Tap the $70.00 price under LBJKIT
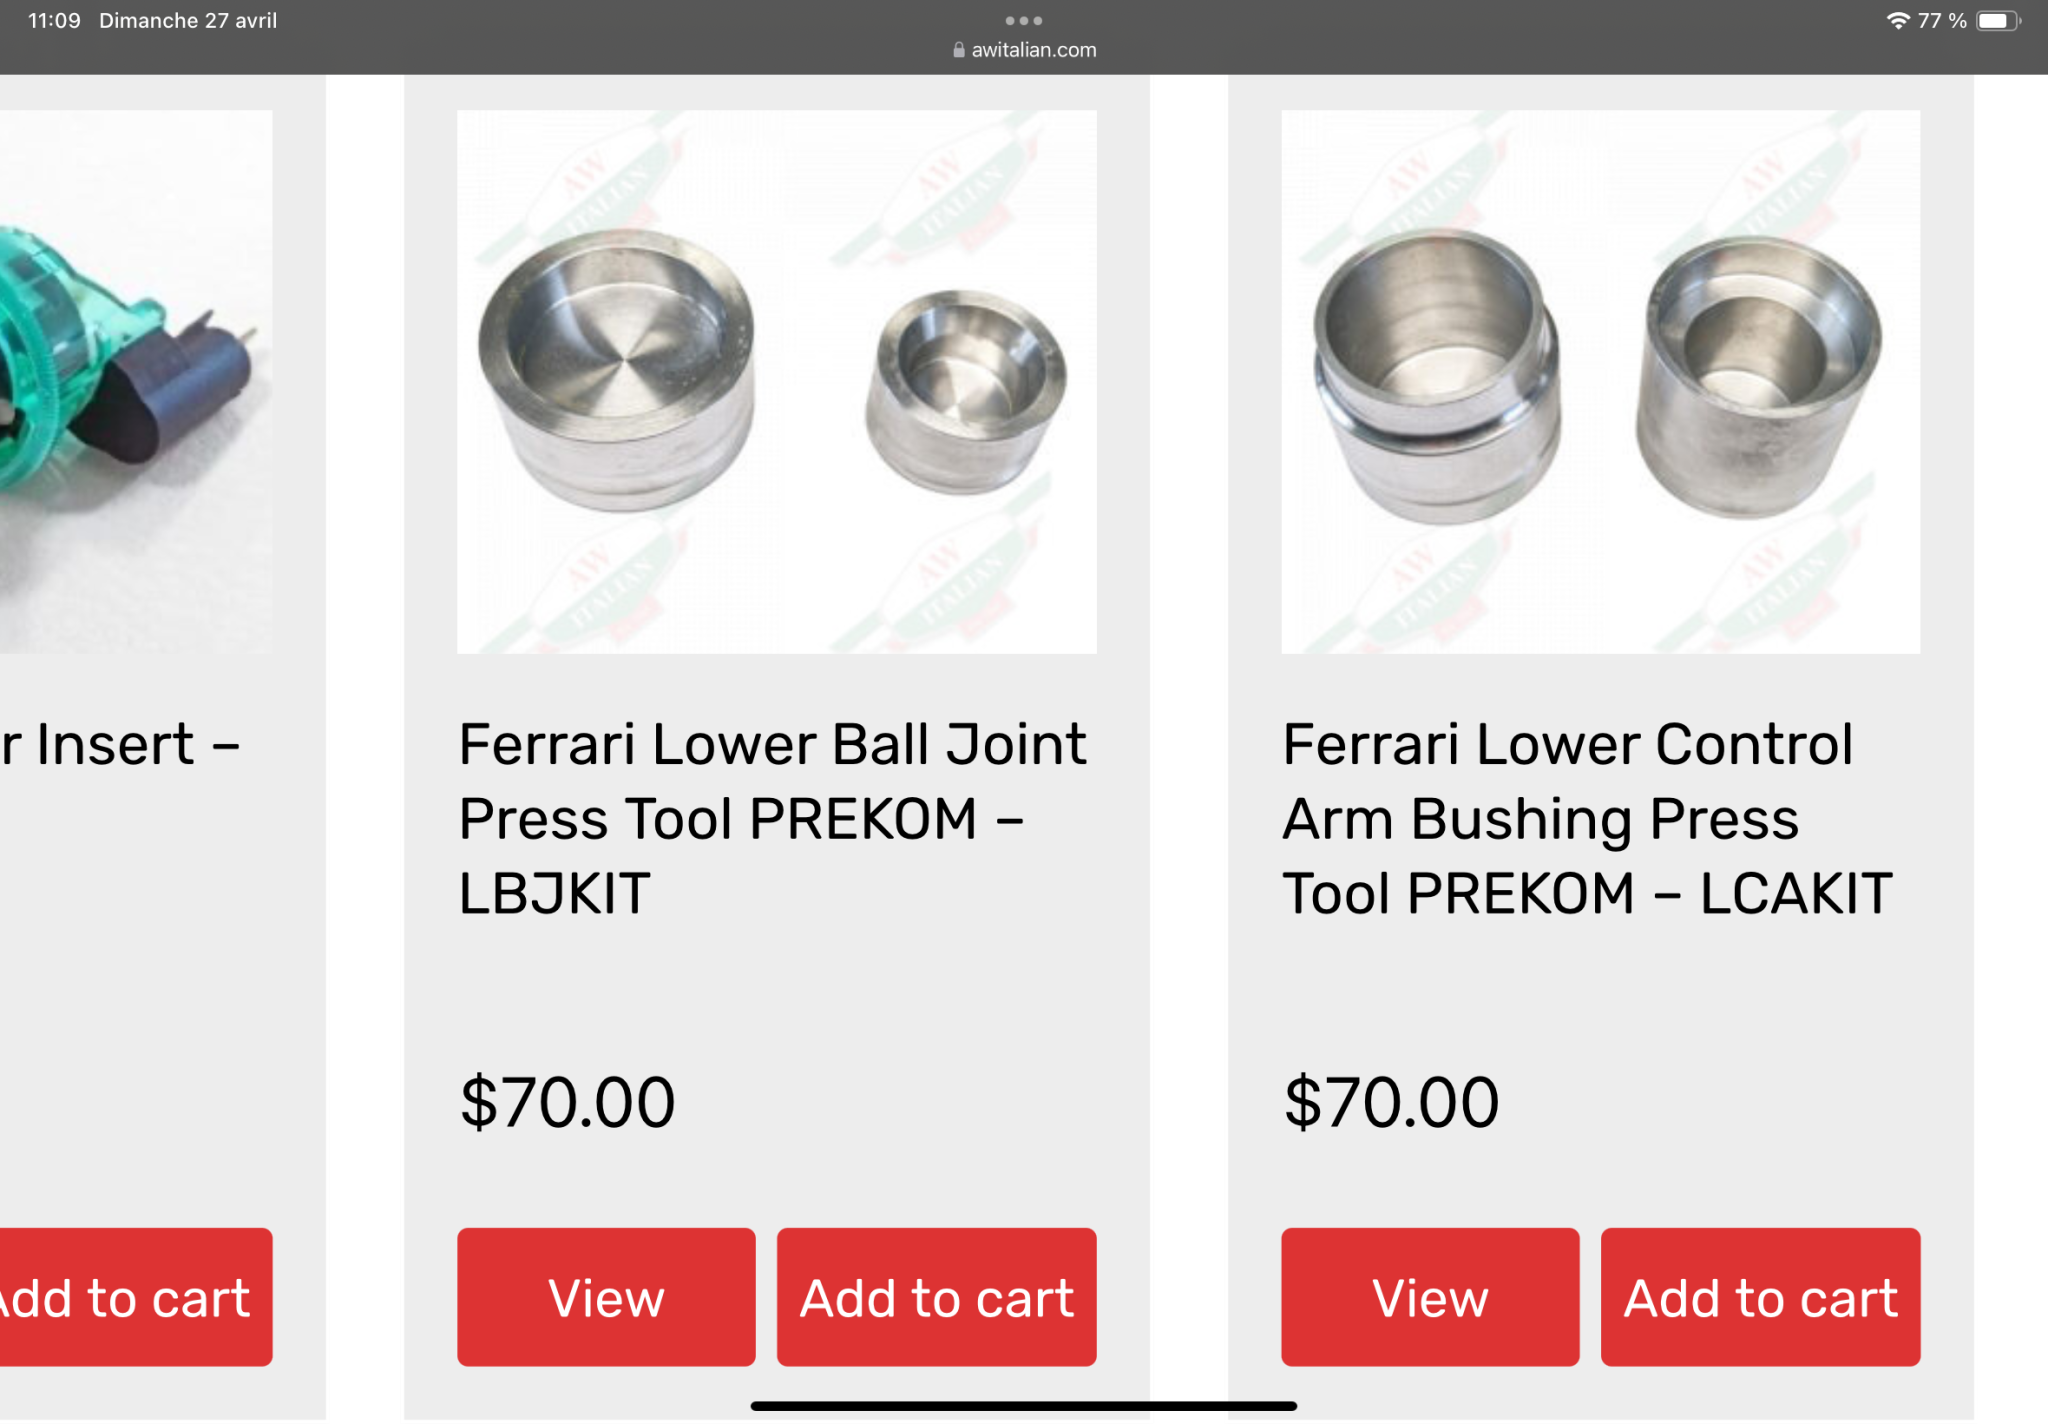Image resolution: width=2048 pixels, height=1424 pixels. [567, 1102]
